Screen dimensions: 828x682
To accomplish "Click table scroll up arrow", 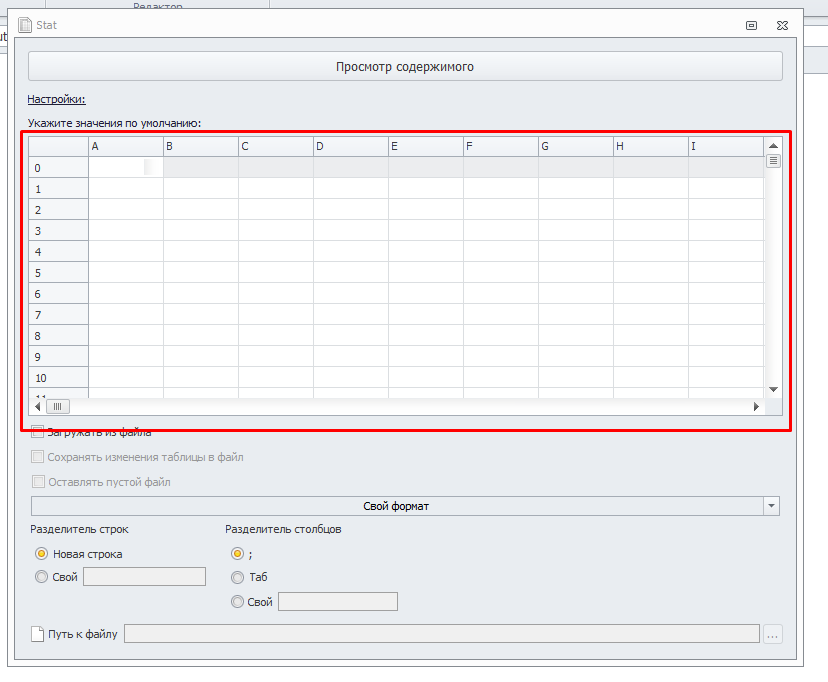I will tap(774, 146).
